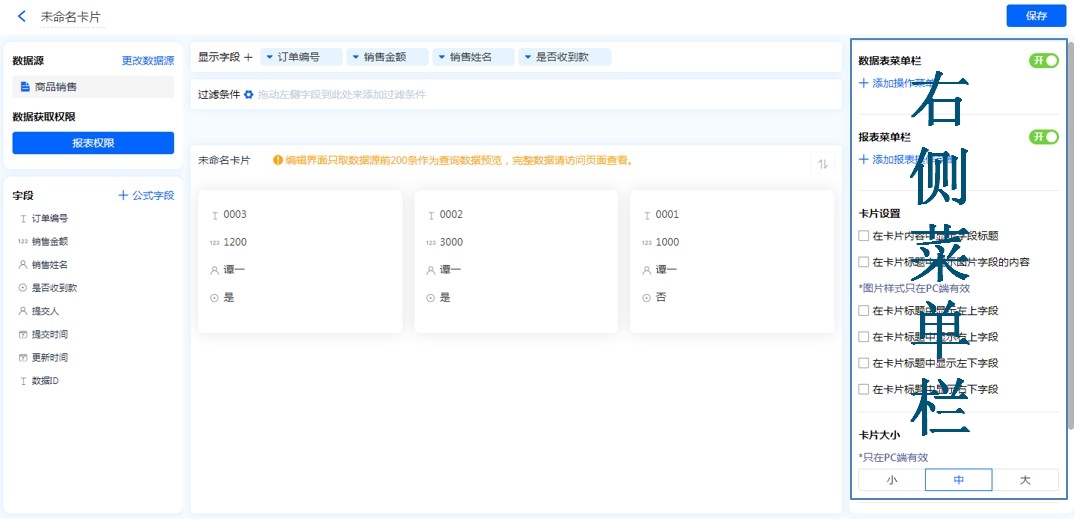The image size is (1075, 519).
Task: Click the 保存 button
Action: (x=1036, y=16)
